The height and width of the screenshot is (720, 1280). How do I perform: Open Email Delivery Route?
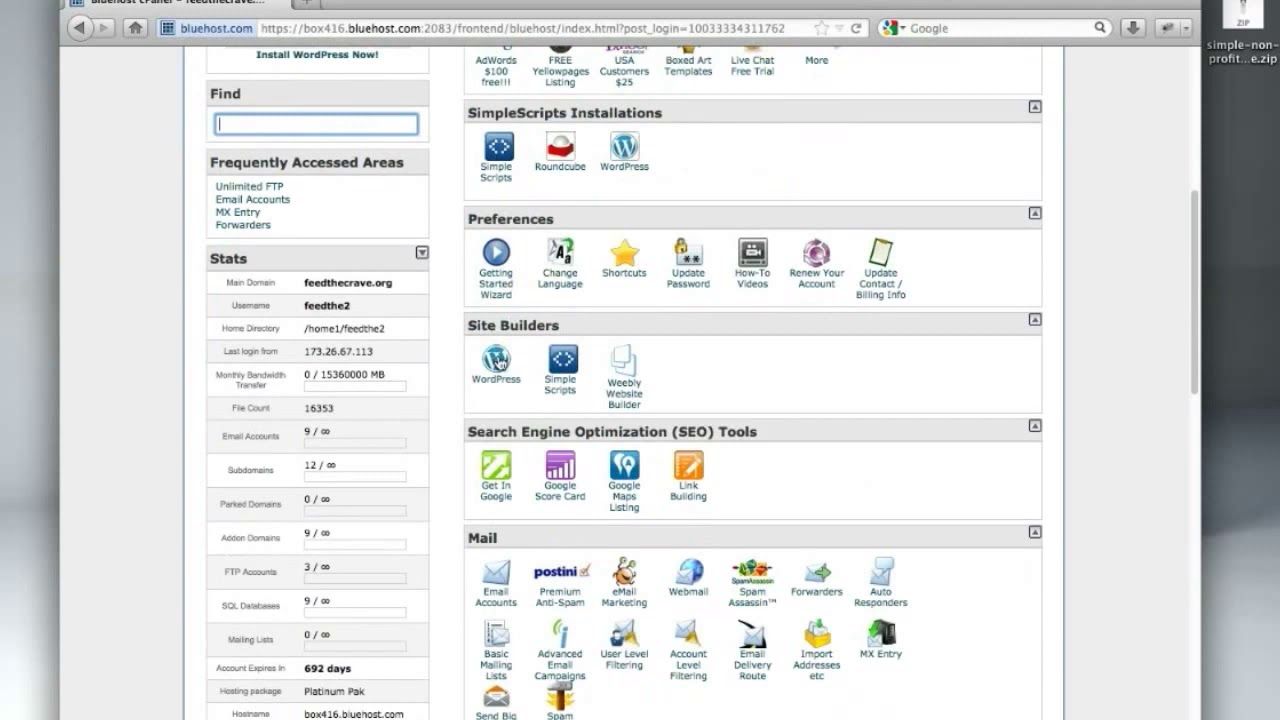coord(752,650)
